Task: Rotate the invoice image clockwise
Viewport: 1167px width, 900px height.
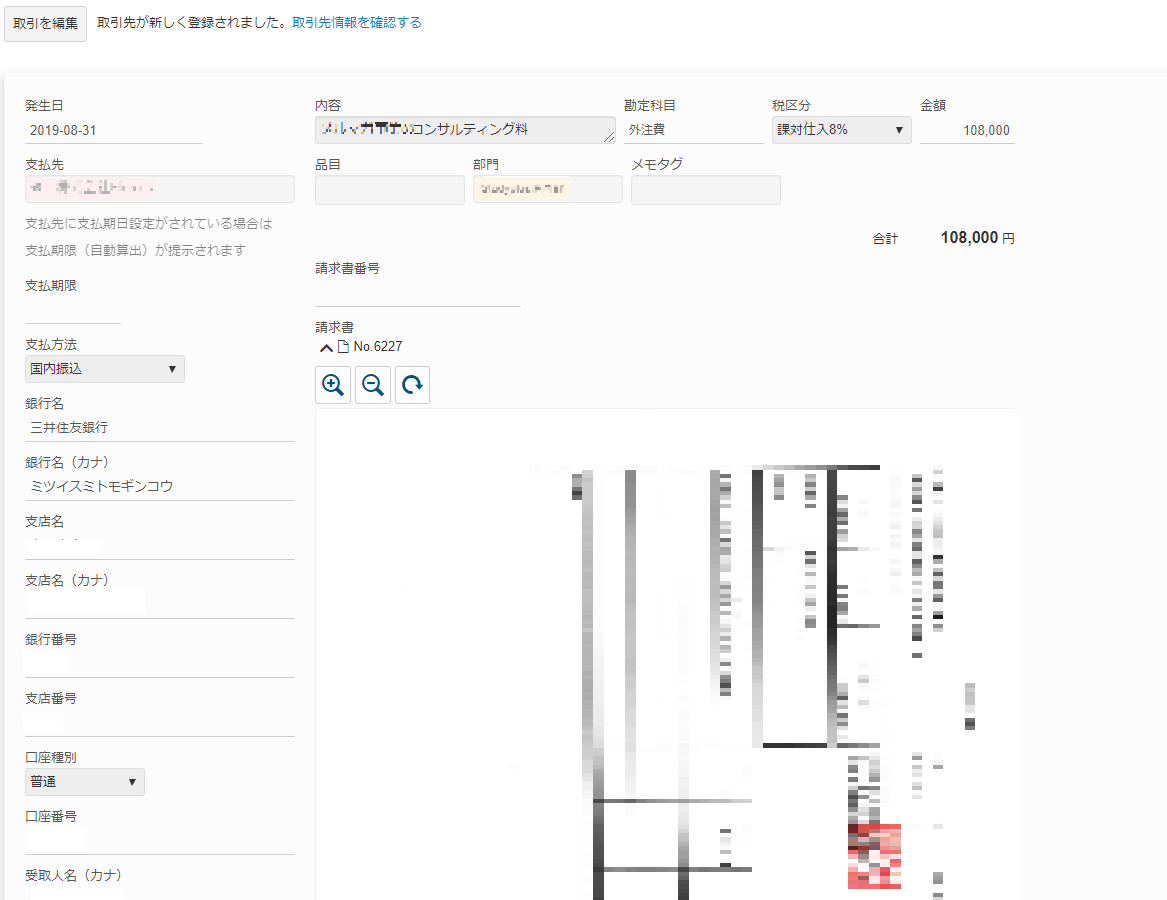Action: tap(412, 385)
